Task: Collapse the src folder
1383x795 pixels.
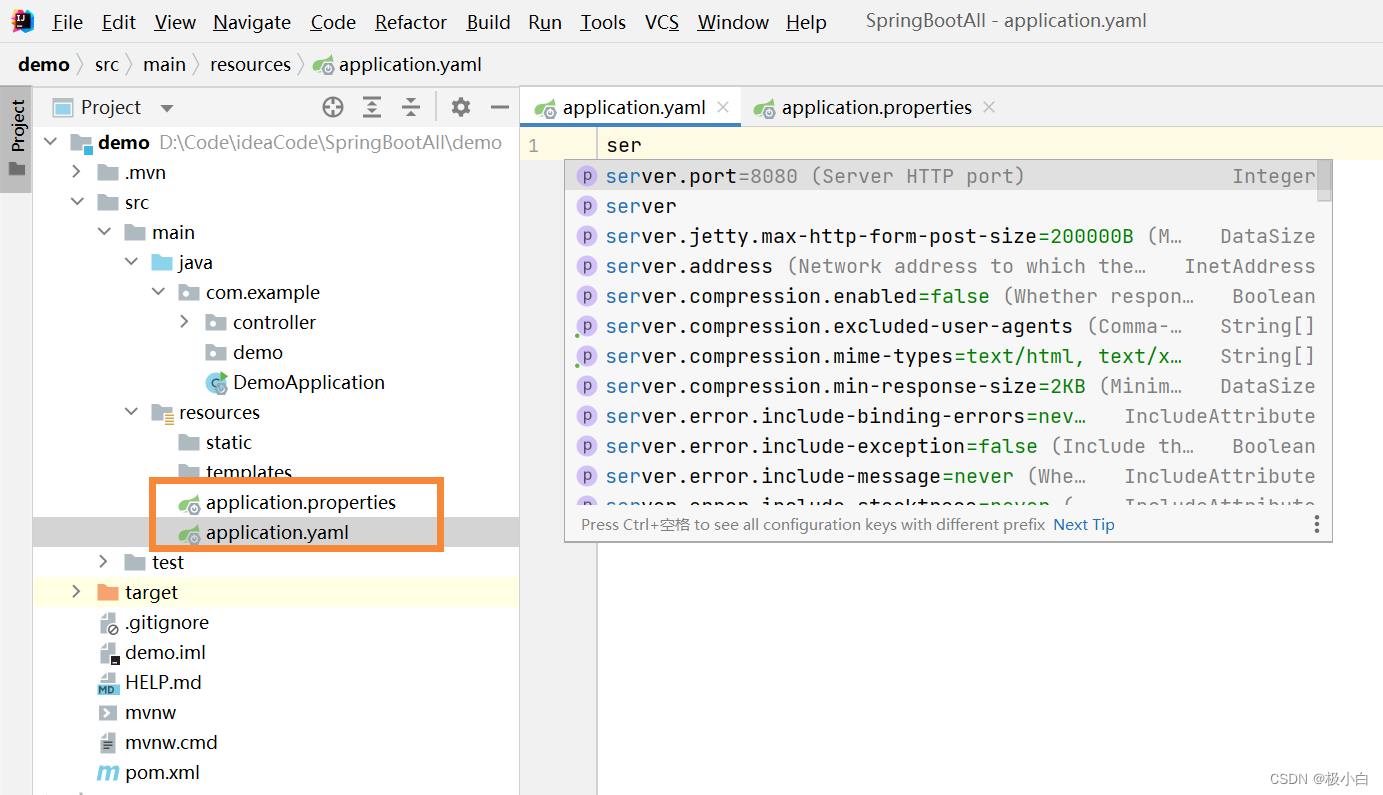Action: (77, 202)
